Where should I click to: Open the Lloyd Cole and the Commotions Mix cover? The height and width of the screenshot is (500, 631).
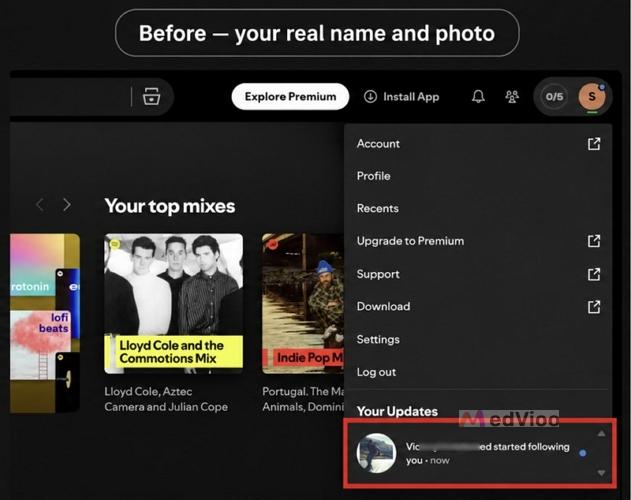pyautogui.click(x=173, y=304)
